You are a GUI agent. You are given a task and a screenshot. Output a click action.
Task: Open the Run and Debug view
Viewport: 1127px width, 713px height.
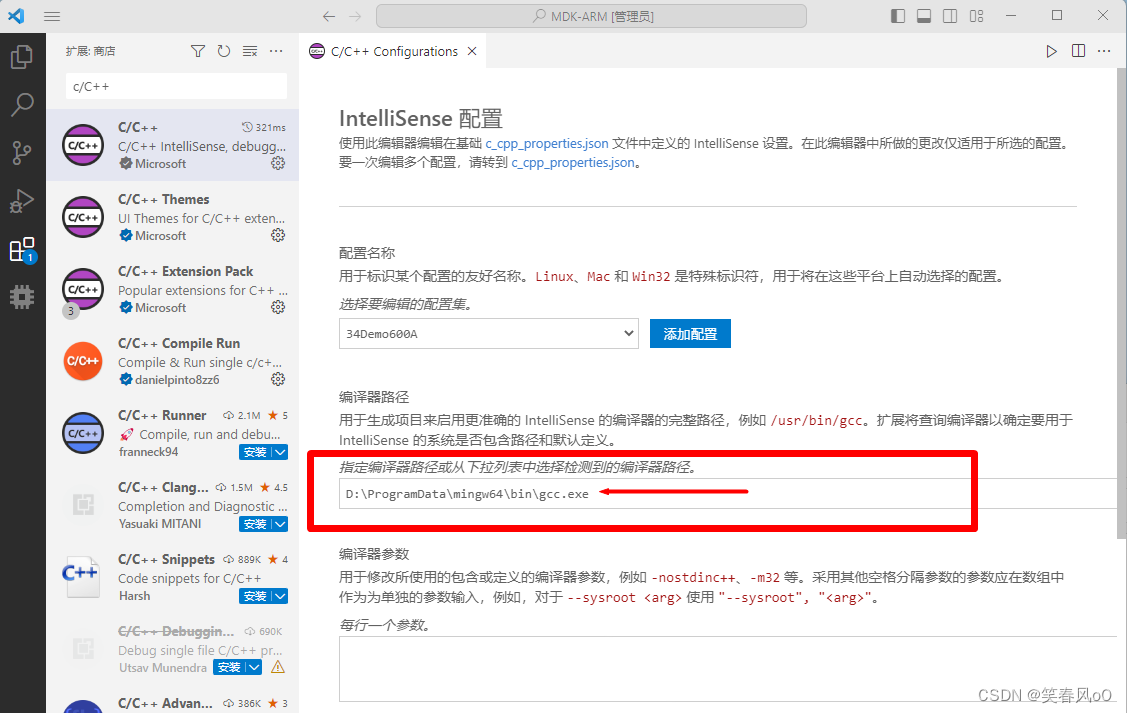click(22, 201)
